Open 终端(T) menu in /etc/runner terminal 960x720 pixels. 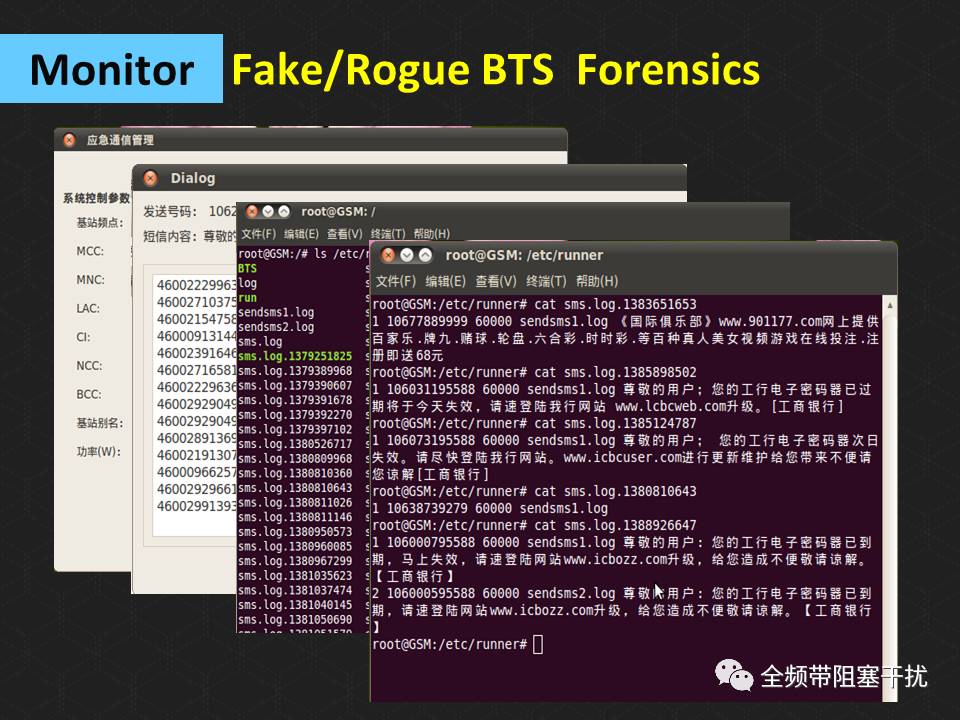pyautogui.click(x=546, y=281)
